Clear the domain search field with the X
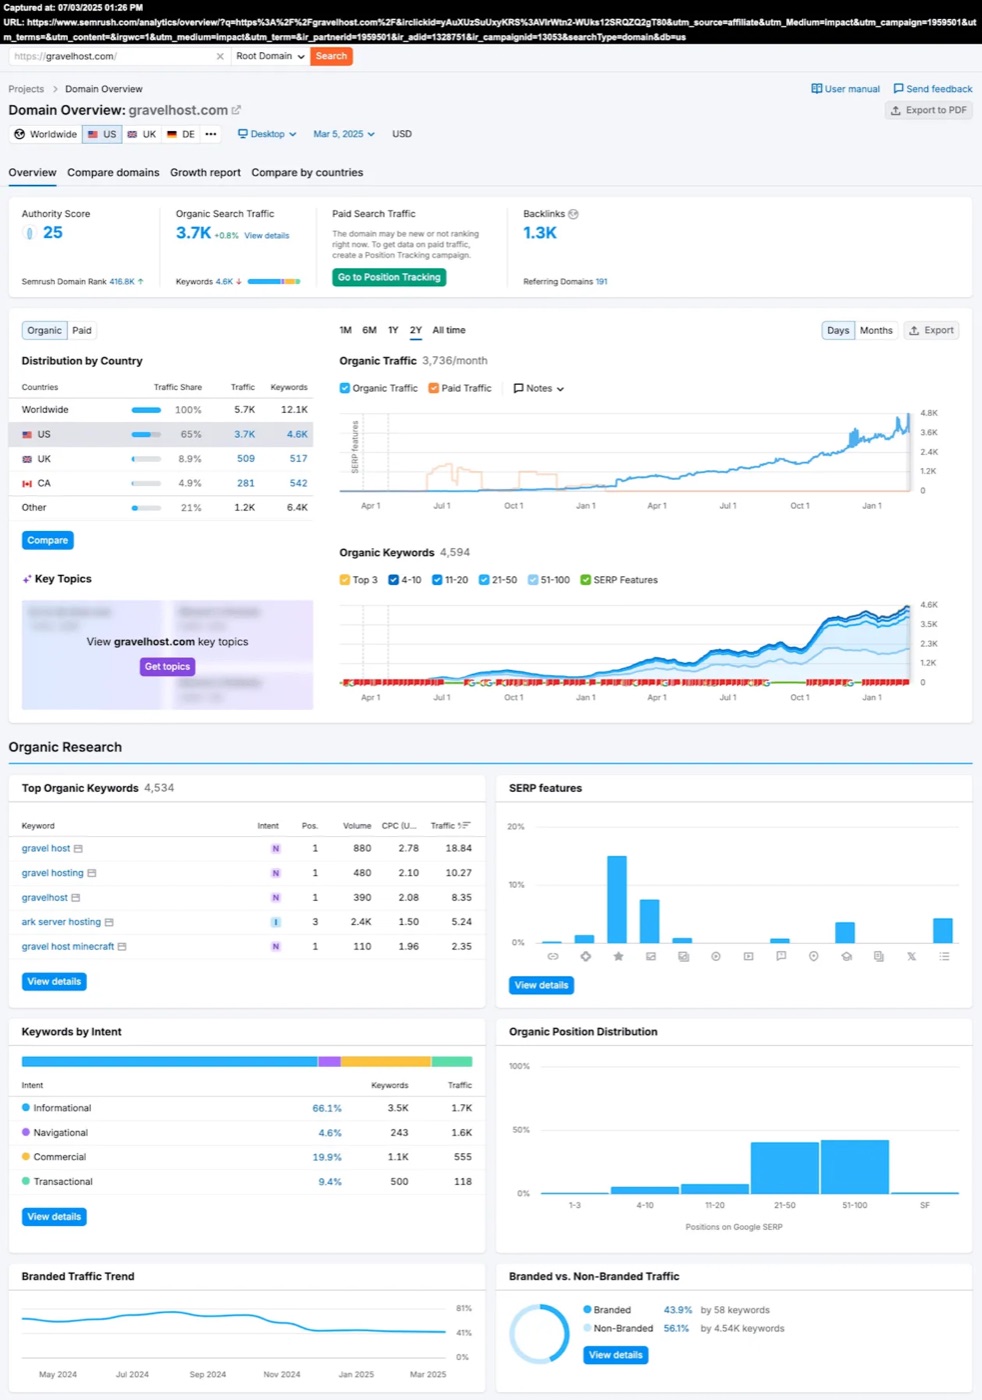Image resolution: width=982 pixels, height=1400 pixels. 220,57
